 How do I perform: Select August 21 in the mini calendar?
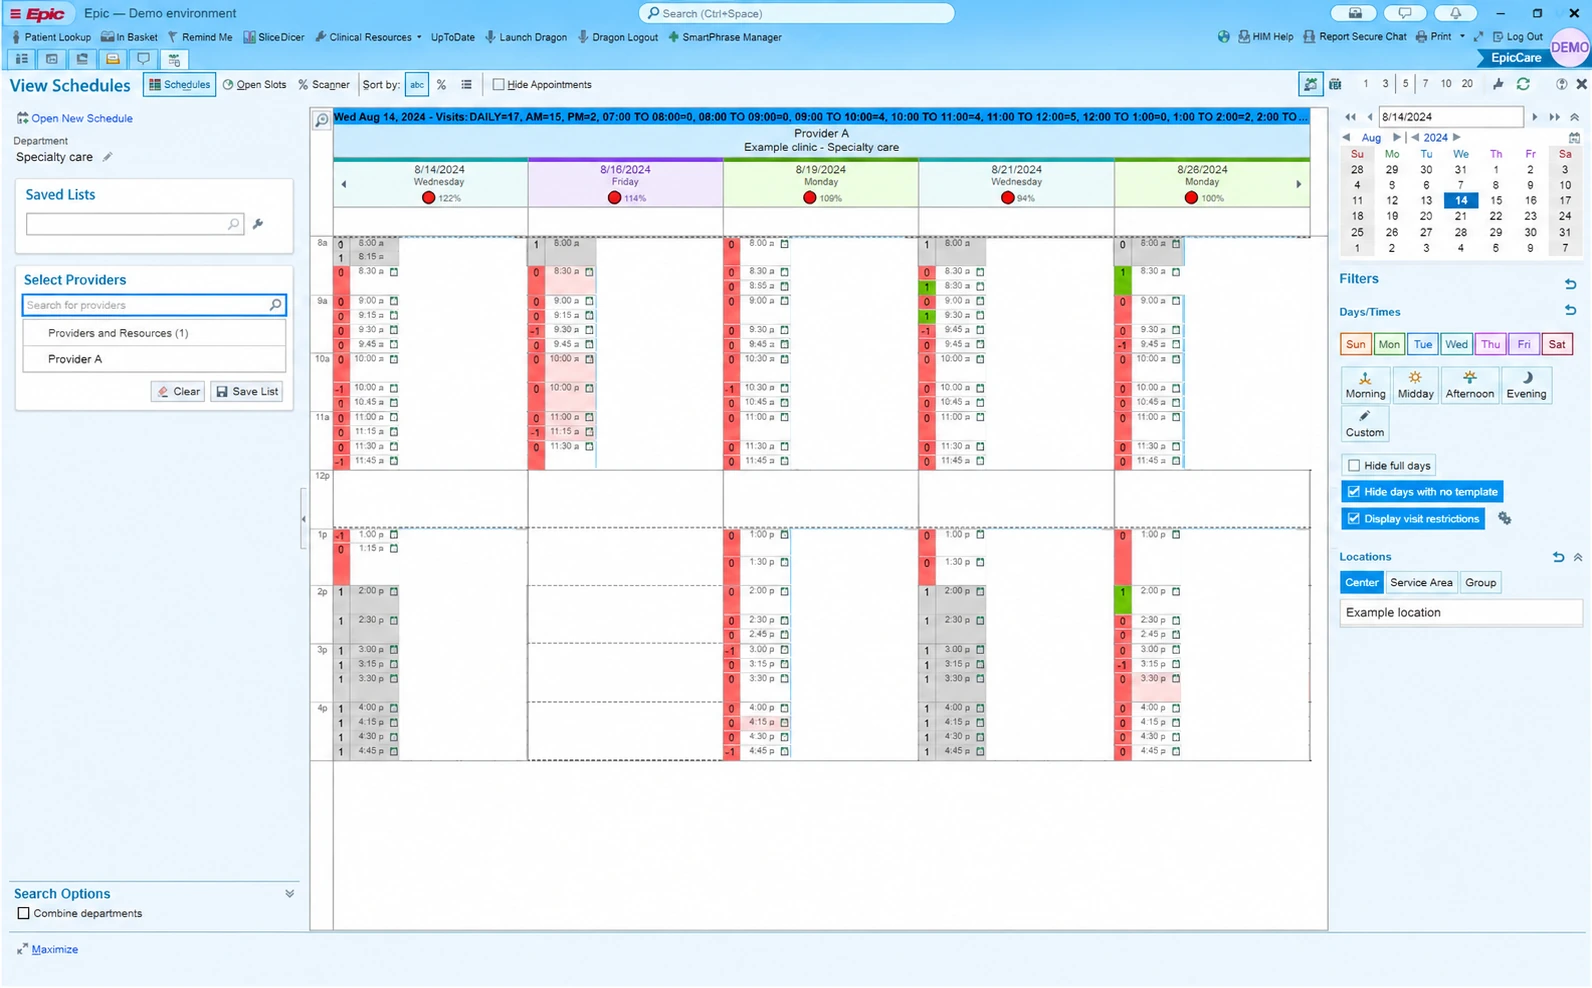1461,216
